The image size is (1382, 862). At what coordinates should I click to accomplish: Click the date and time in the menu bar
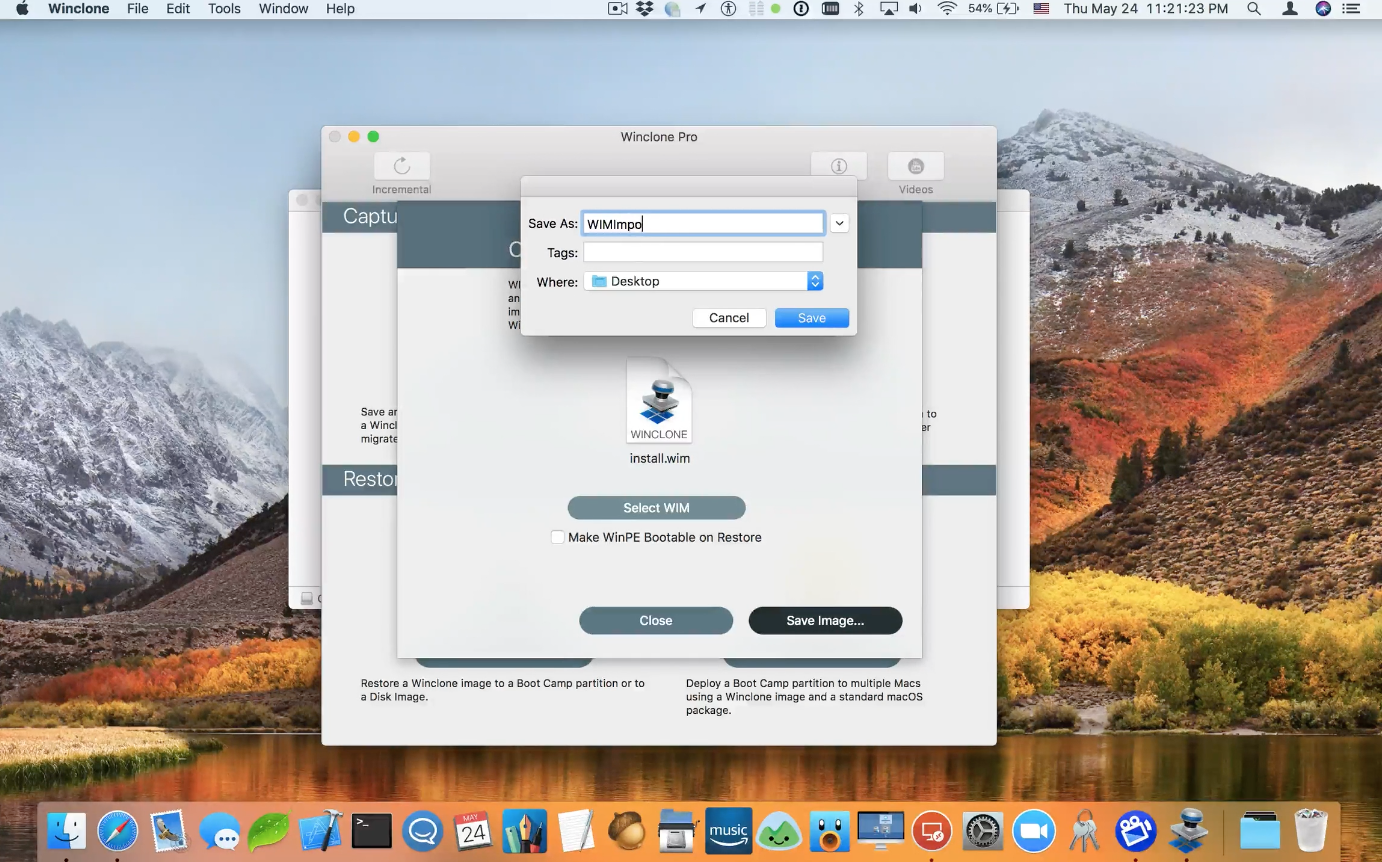[x=1146, y=9]
